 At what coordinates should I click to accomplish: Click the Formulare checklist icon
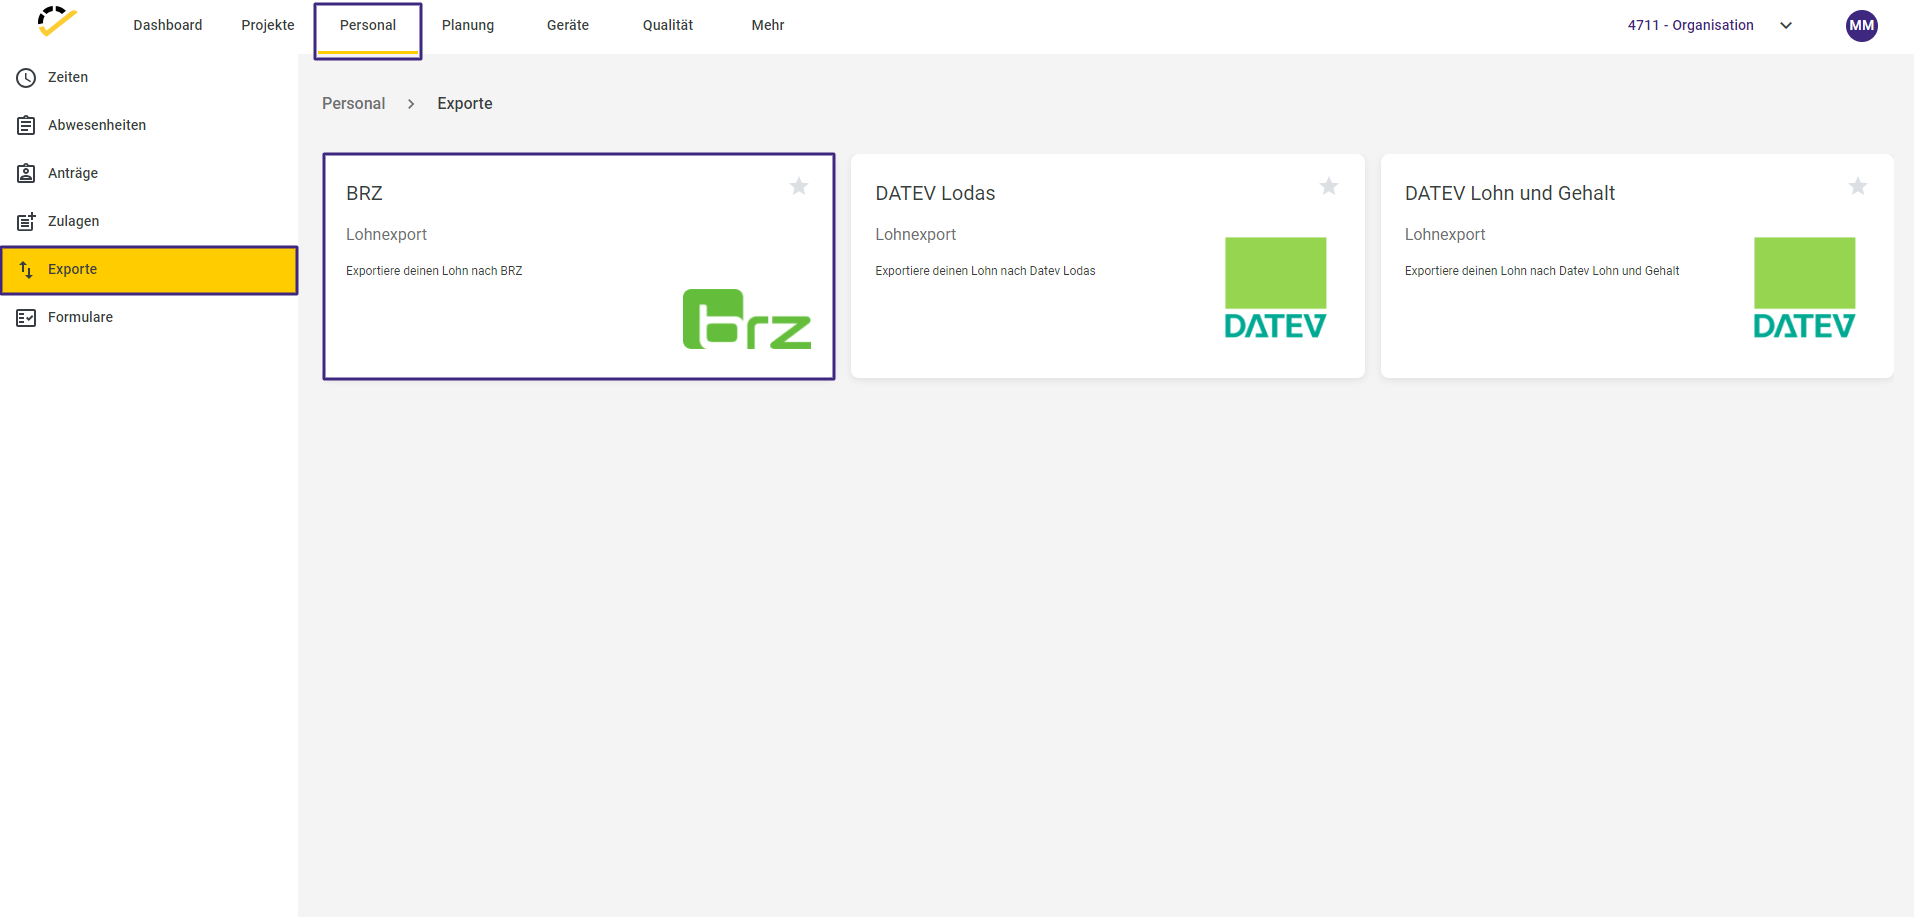tap(26, 318)
